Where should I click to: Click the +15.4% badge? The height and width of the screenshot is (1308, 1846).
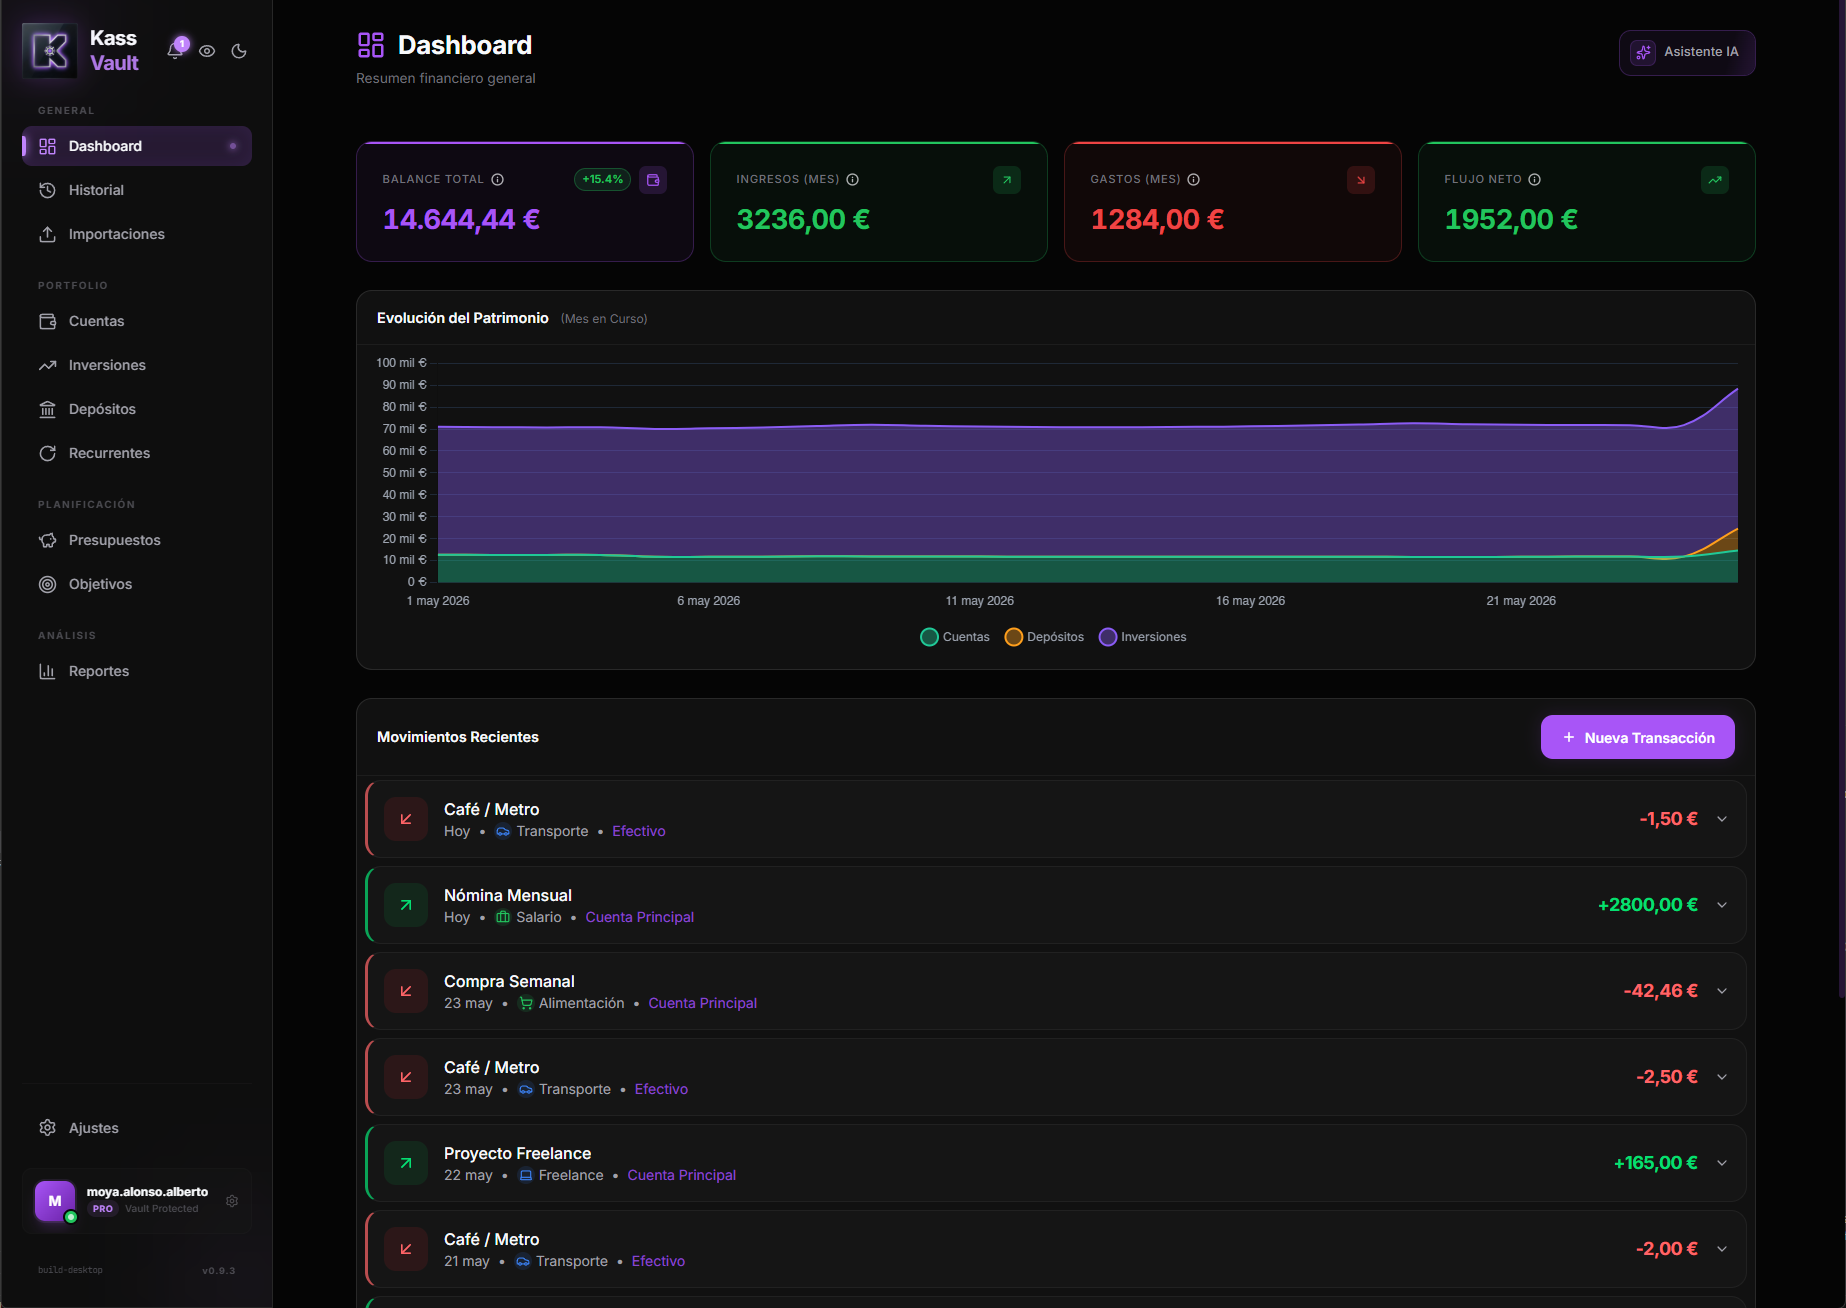603,180
